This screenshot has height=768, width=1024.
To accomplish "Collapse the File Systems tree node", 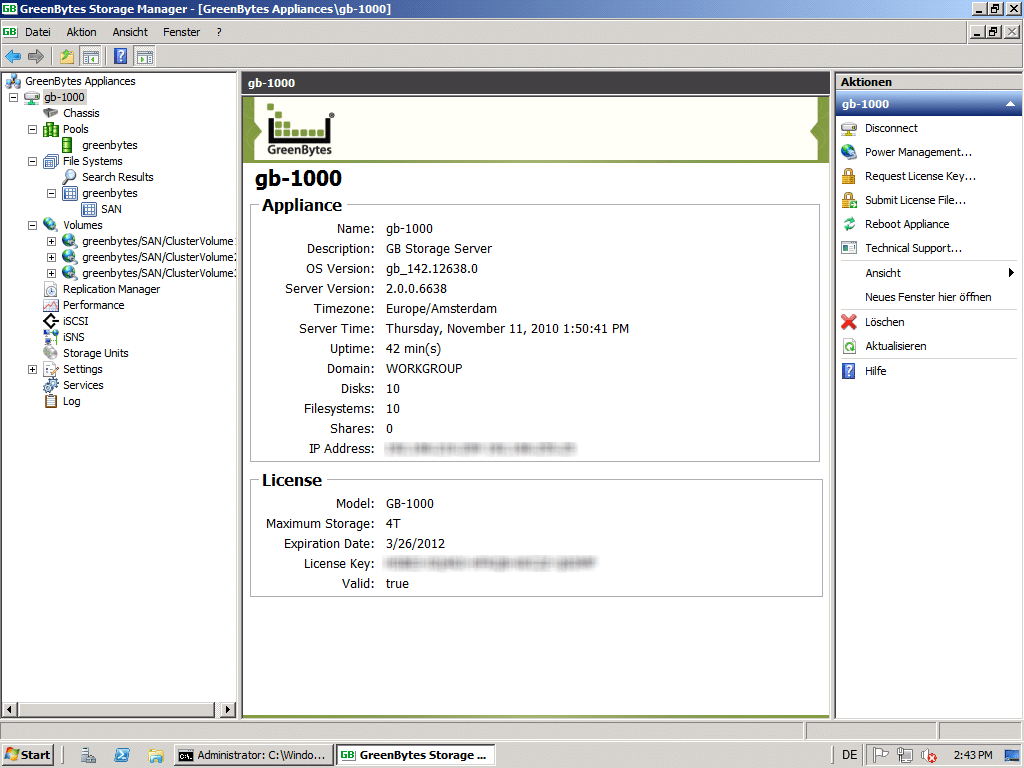I will click(32, 161).
